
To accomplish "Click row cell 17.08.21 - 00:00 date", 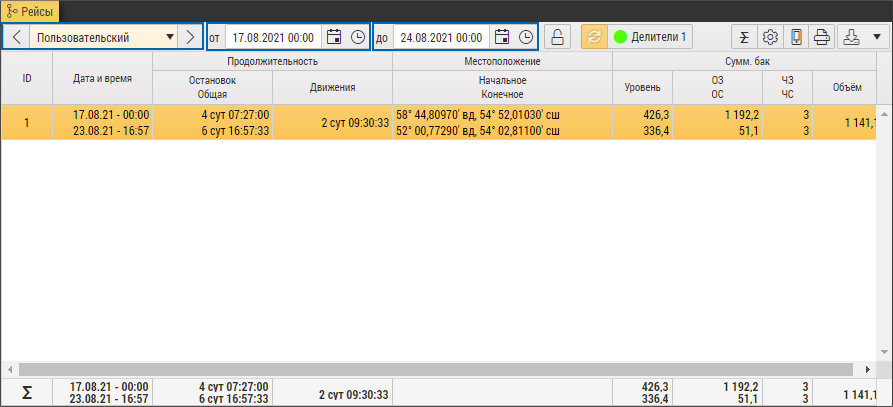I will pos(111,115).
